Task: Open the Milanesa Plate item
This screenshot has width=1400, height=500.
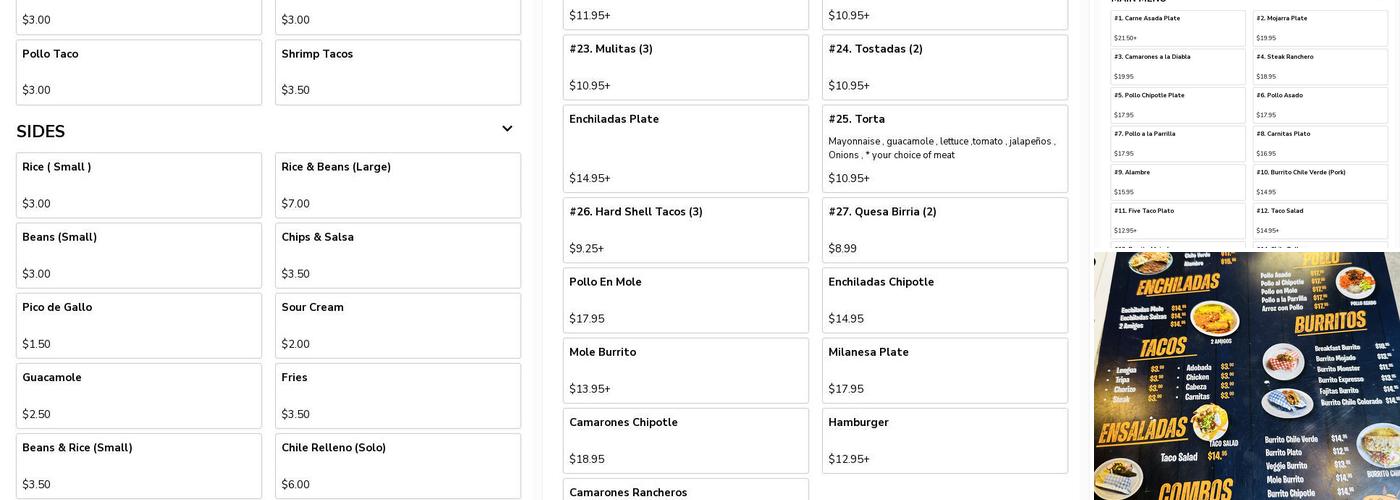Action: click(944, 370)
